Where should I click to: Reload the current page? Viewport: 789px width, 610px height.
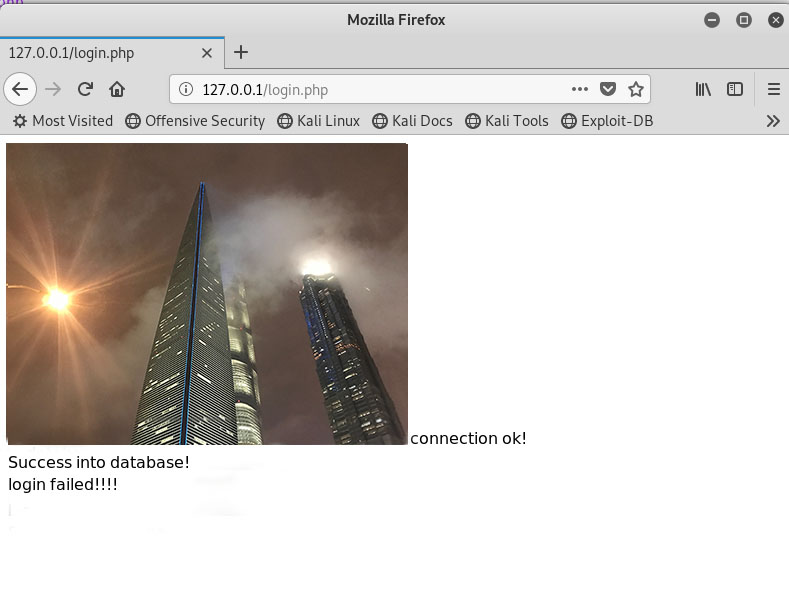pyautogui.click(x=85, y=89)
